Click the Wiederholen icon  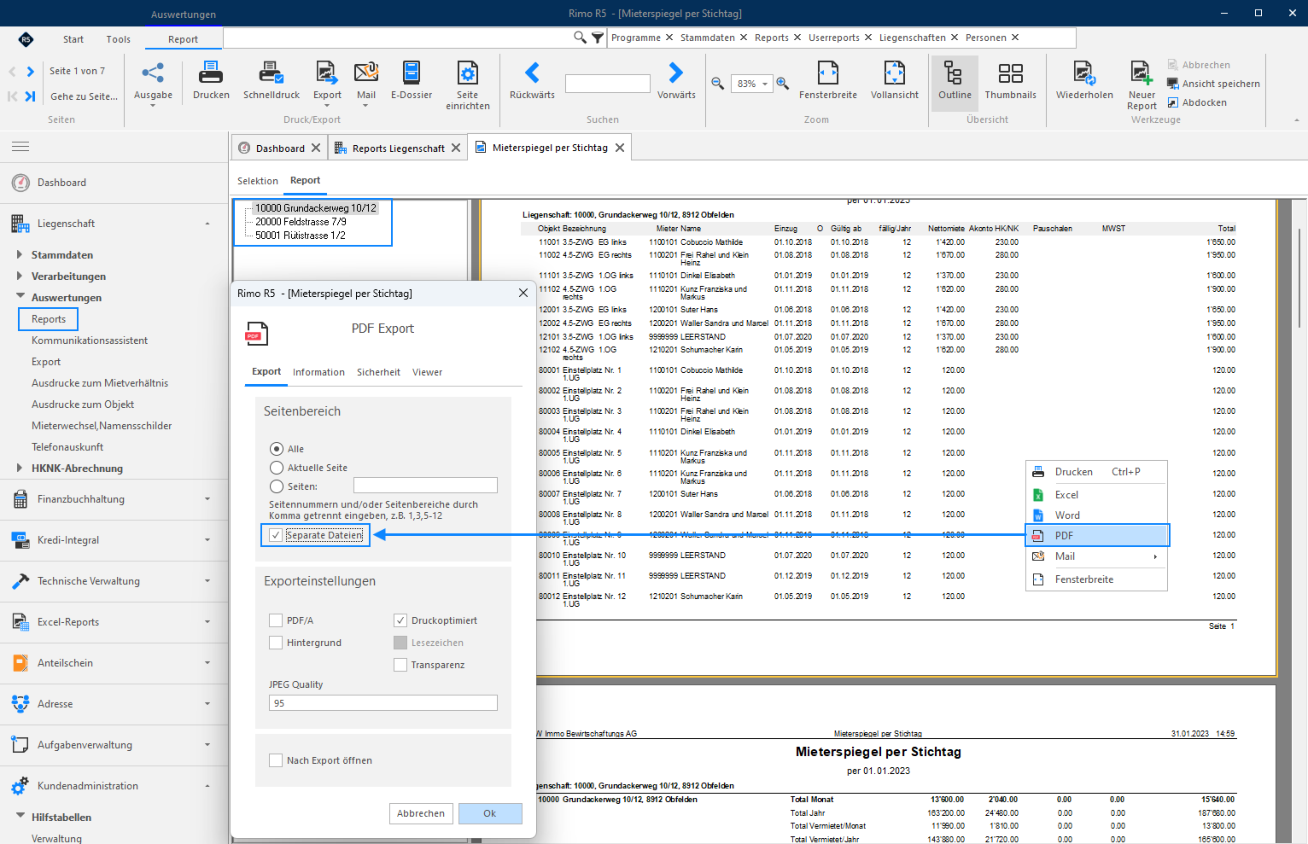[1084, 73]
